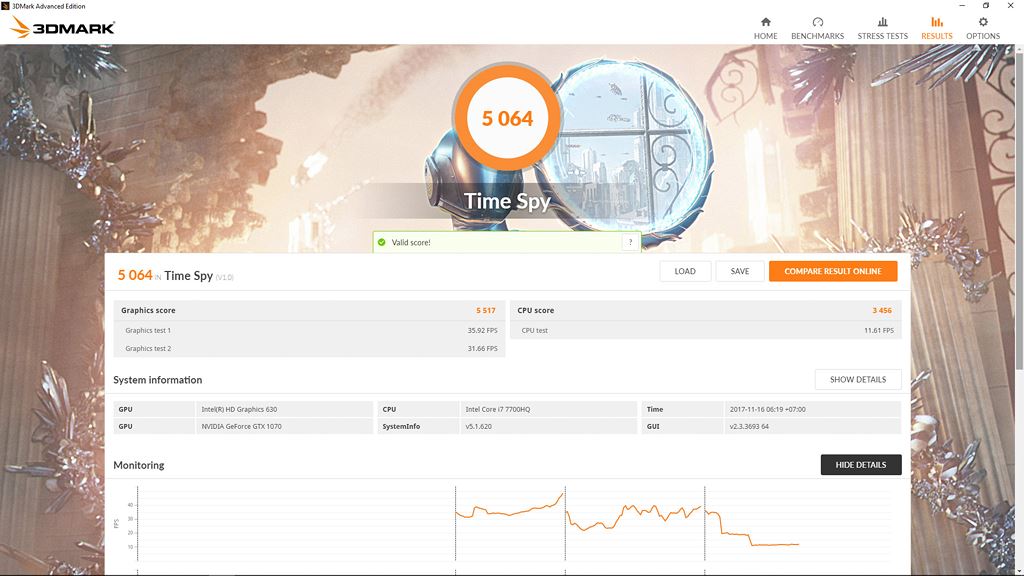Click the green valid score checkmark icon
The width and height of the screenshot is (1024, 576).
[381, 242]
